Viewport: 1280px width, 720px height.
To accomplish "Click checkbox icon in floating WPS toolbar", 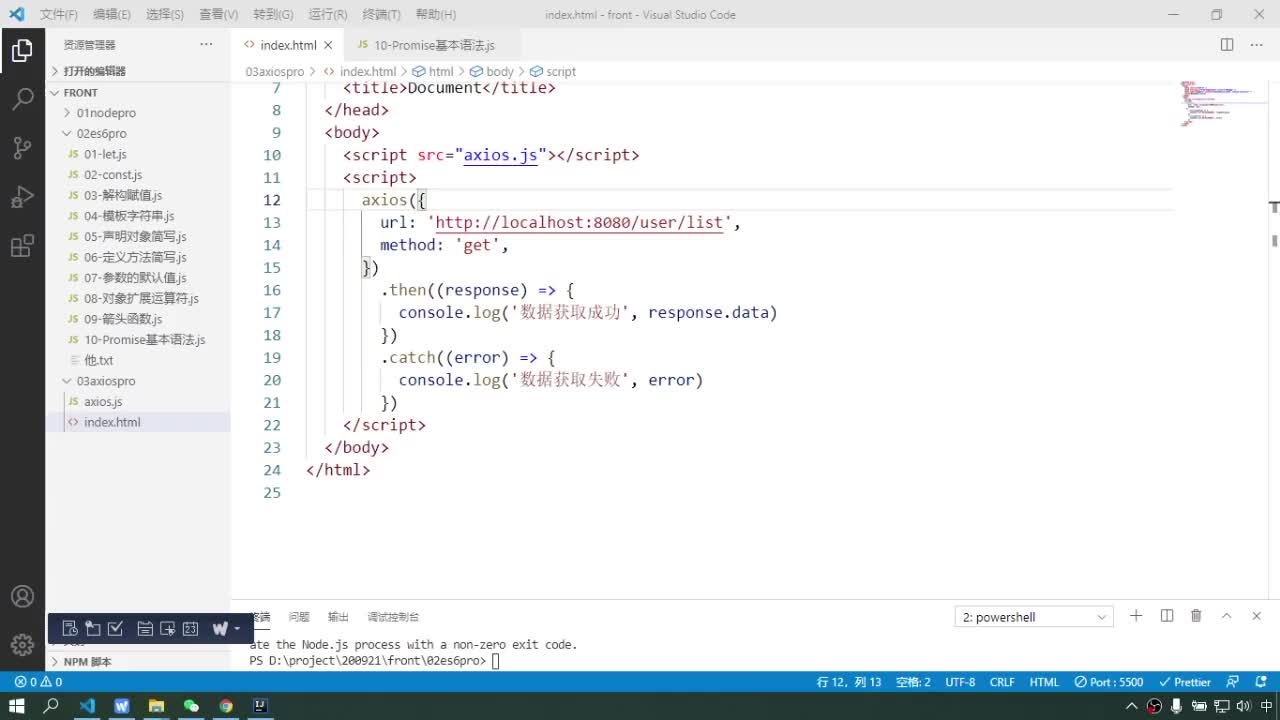I will click(115, 628).
